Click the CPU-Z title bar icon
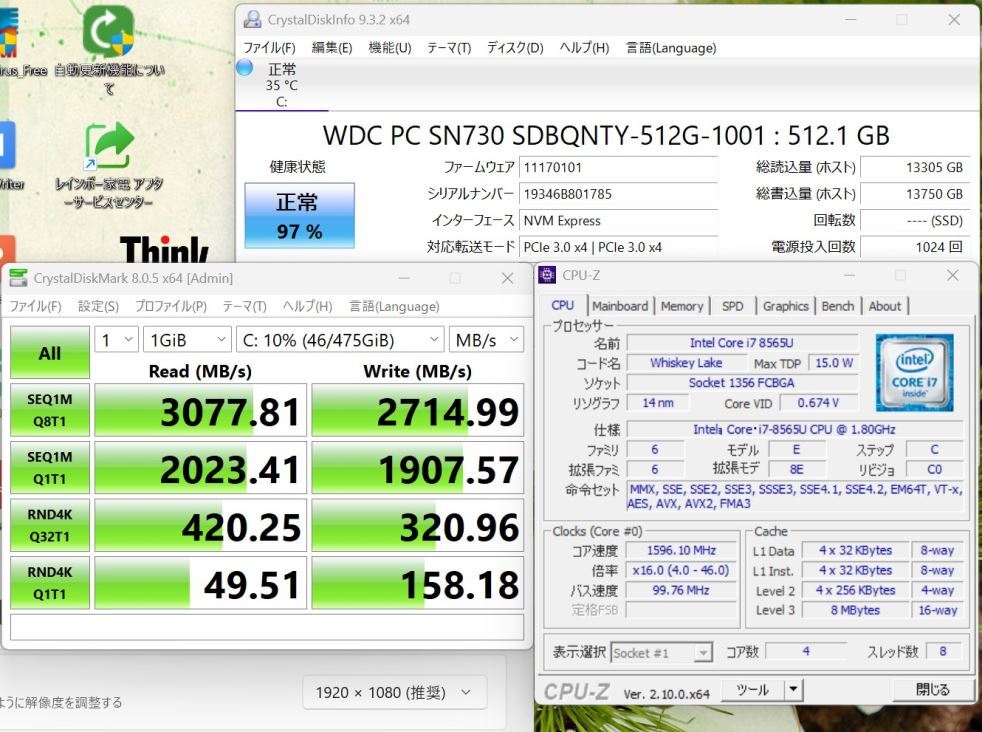This screenshot has height=732, width=982. (x=548, y=275)
